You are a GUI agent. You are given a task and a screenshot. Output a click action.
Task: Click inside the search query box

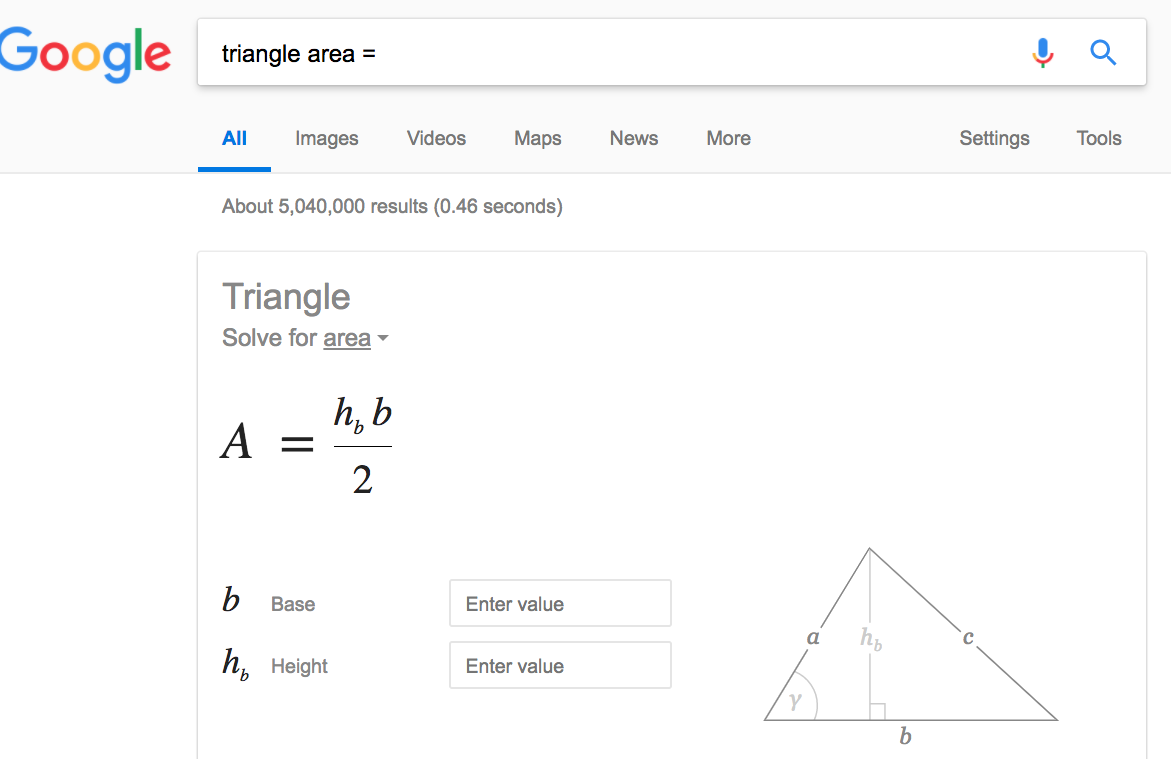click(x=500, y=53)
